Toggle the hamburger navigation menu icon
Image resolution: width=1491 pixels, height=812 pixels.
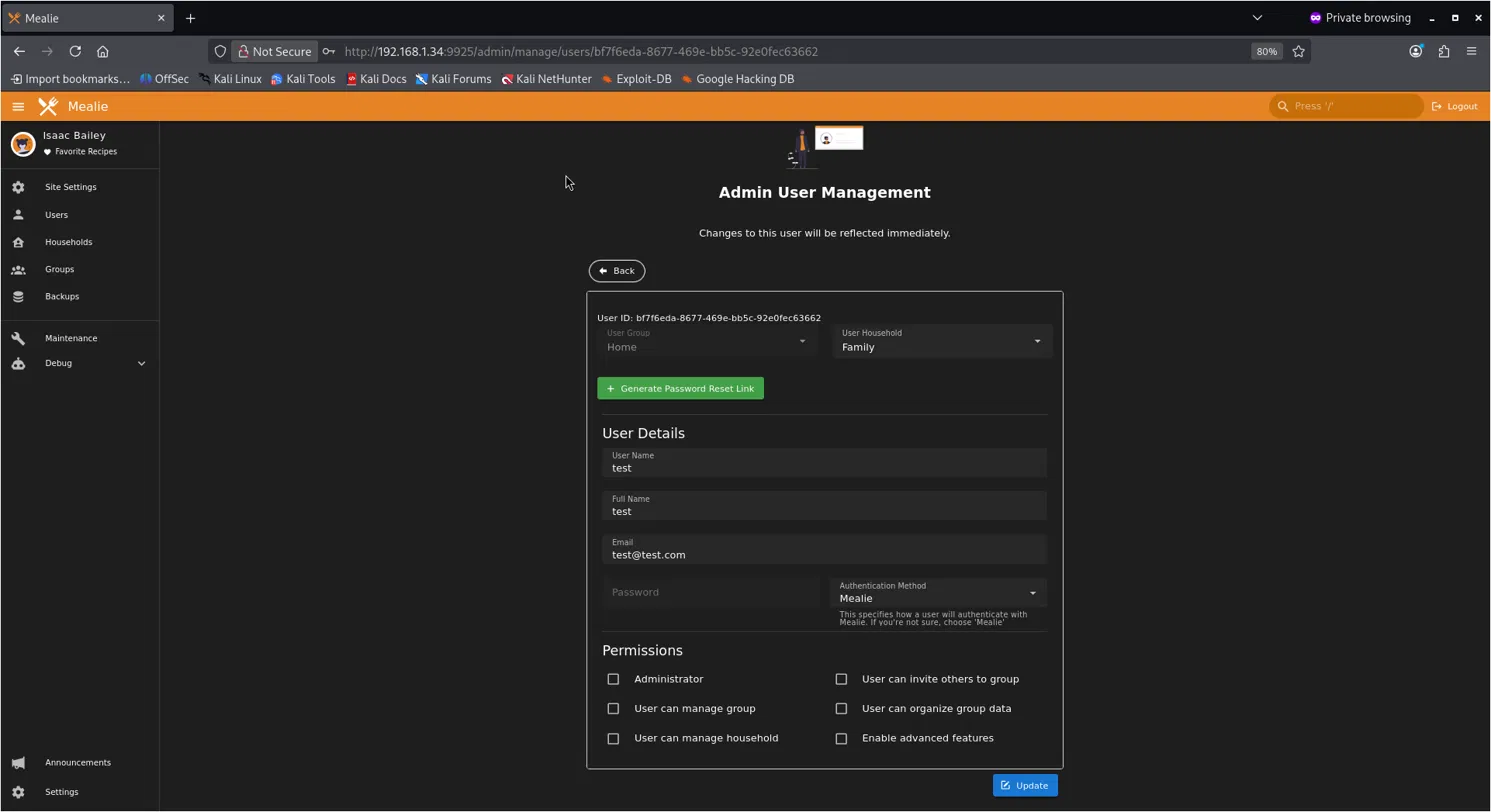pyautogui.click(x=18, y=106)
